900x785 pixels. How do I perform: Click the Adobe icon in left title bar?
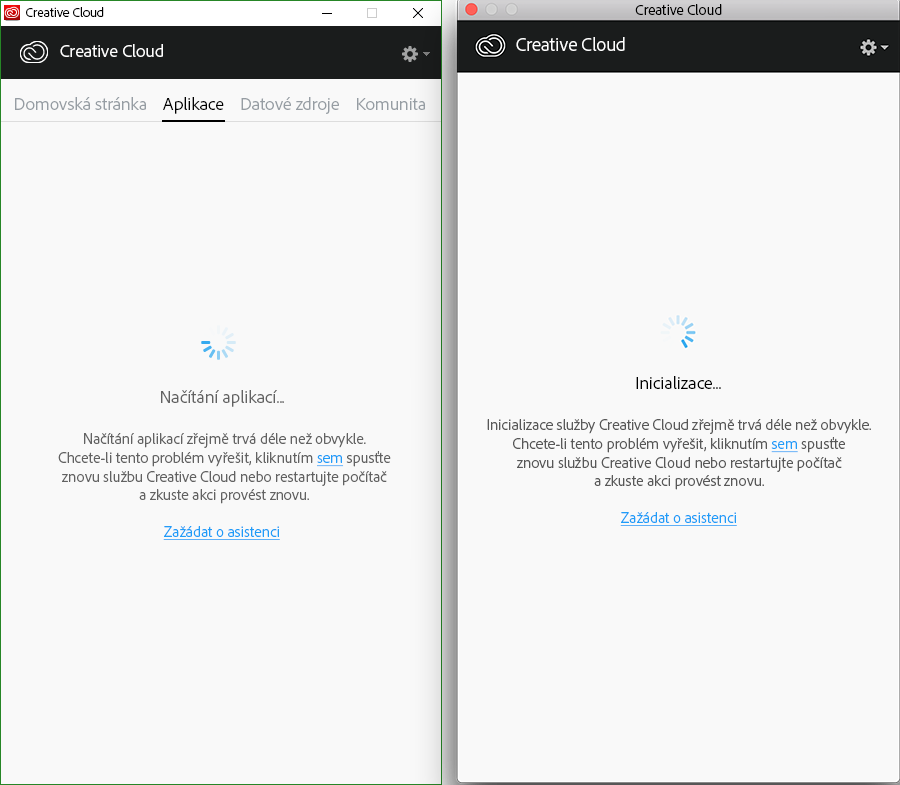(10, 12)
